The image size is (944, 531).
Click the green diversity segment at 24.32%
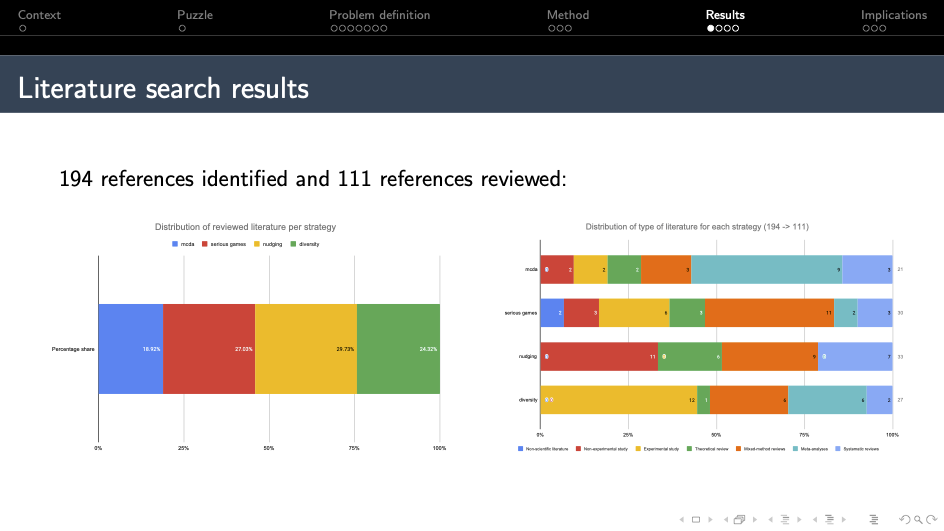(x=398, y=349)
